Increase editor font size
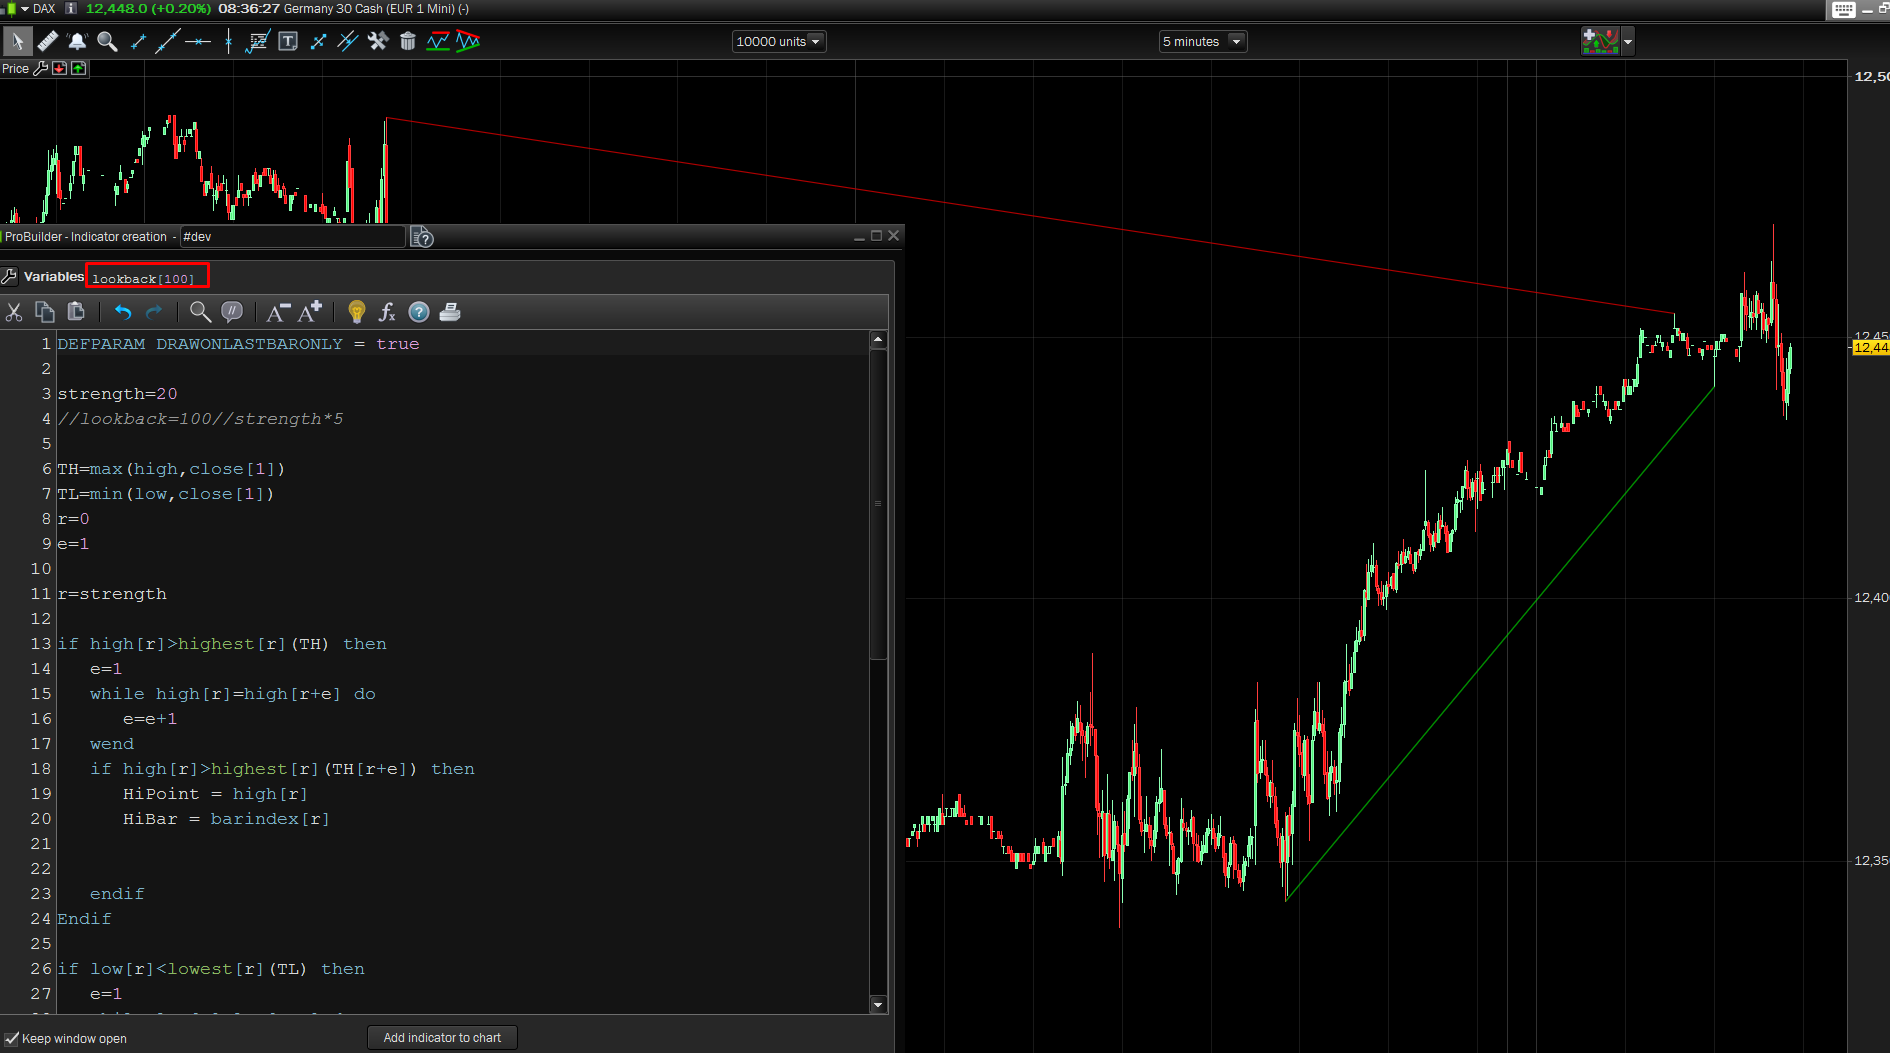1890x1053 pixels. [310, 312]
